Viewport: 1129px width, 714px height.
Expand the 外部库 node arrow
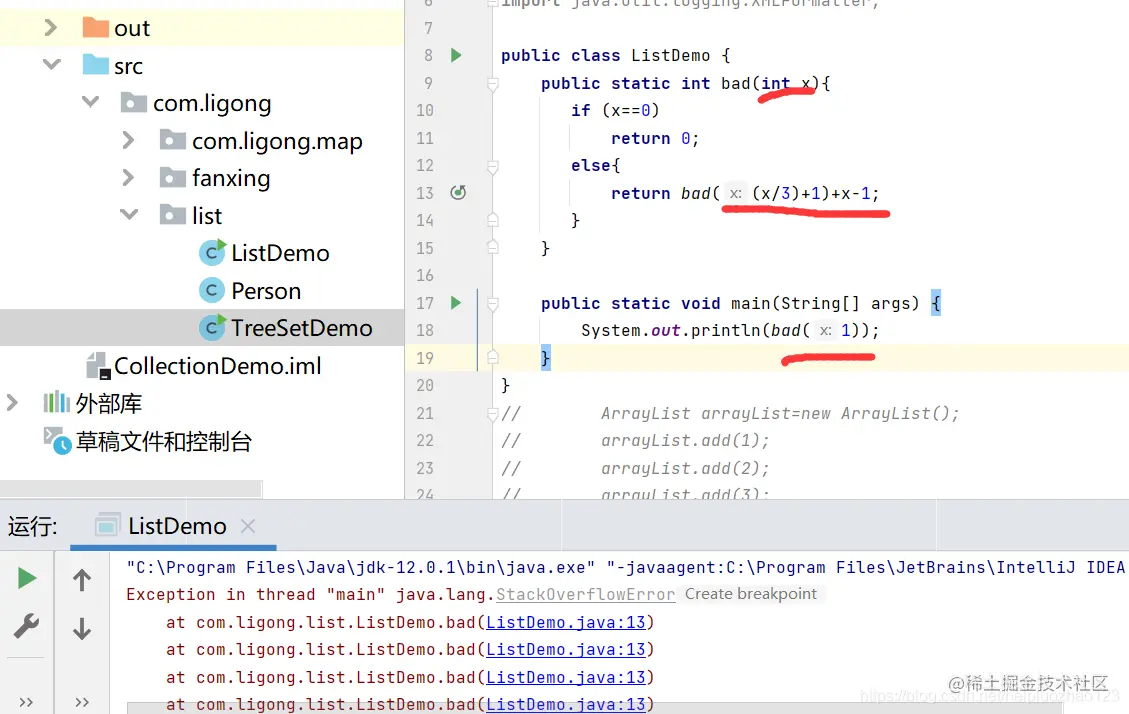[12, 402]
